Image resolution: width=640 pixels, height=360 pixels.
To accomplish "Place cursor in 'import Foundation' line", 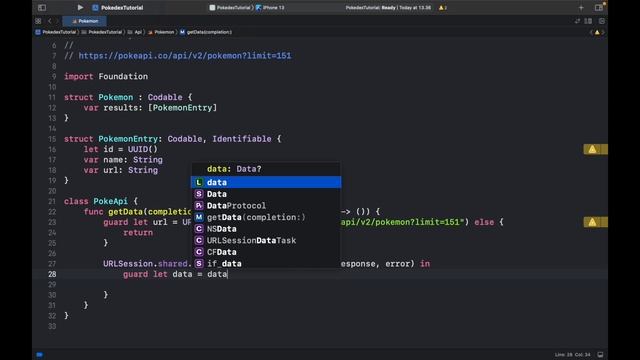I will point(106,76).
